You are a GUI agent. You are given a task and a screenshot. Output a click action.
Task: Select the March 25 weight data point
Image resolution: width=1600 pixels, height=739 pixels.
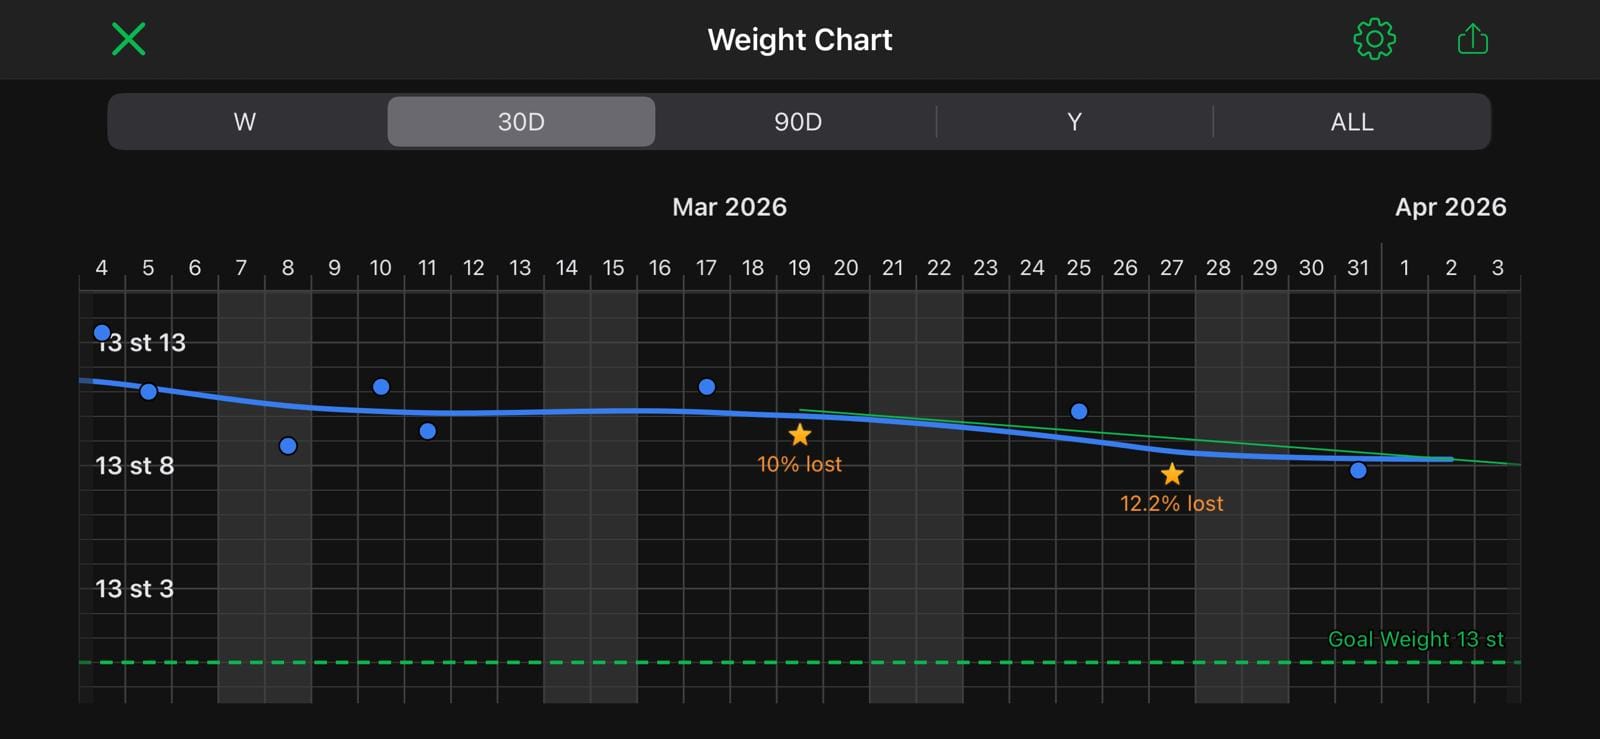point(1079,411)
